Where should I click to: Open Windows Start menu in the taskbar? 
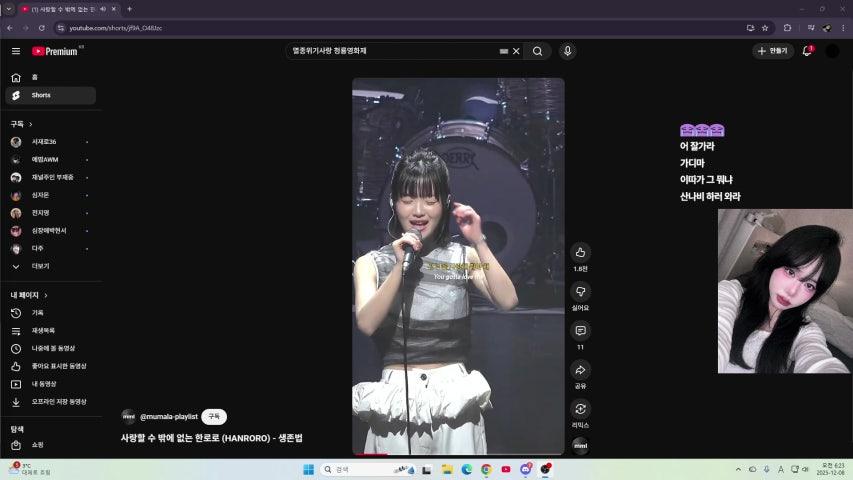pyautogui.click(x=308, y=469)
